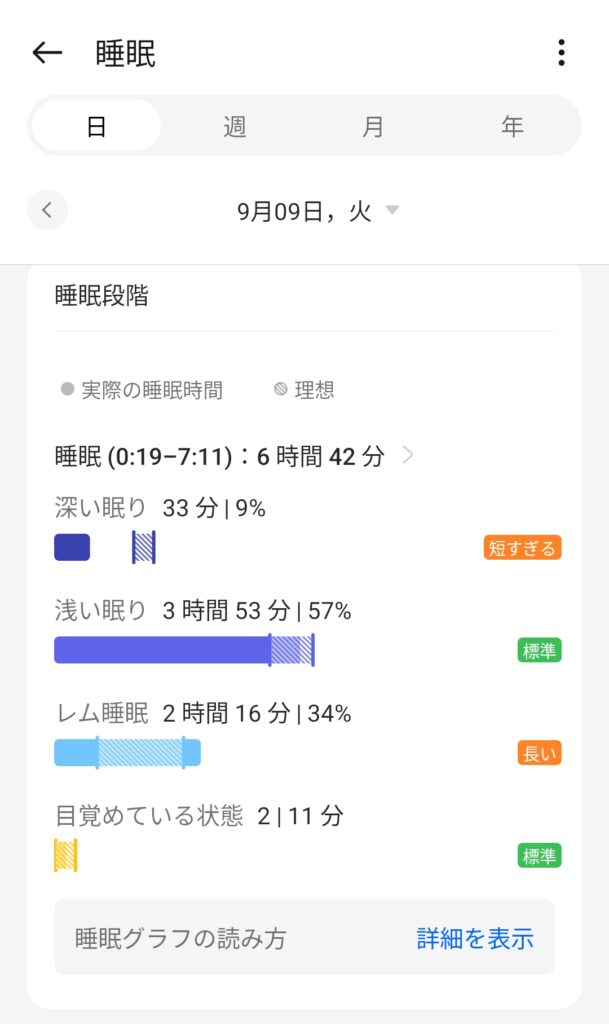Click the gray actual sleep time legend dot

[67, 390]
